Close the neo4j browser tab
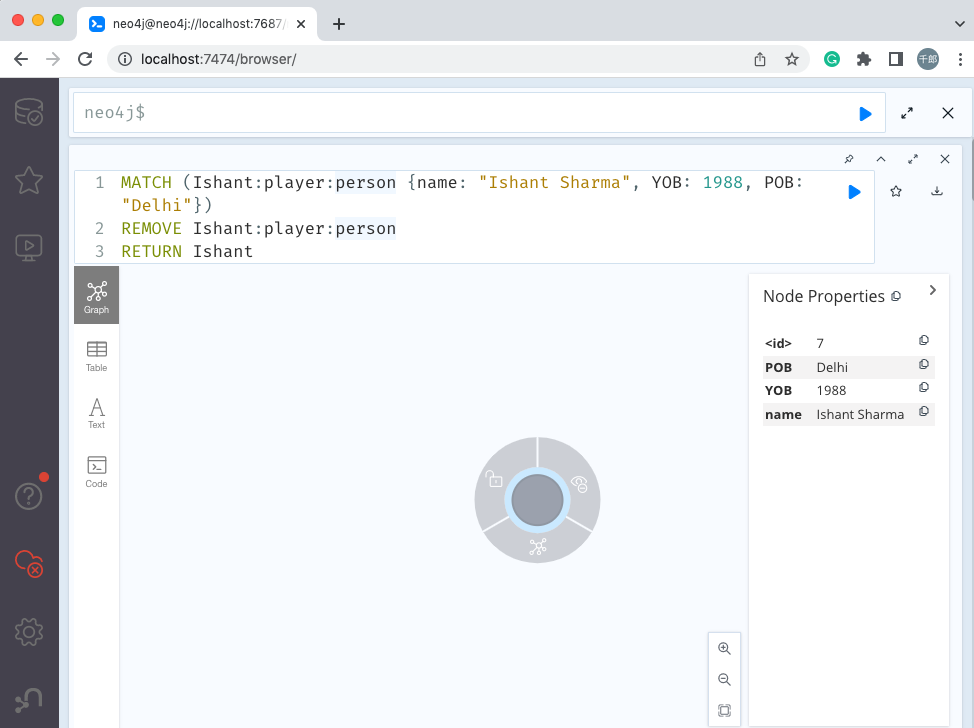Screen dimensions: 974x728 point(301,24)
